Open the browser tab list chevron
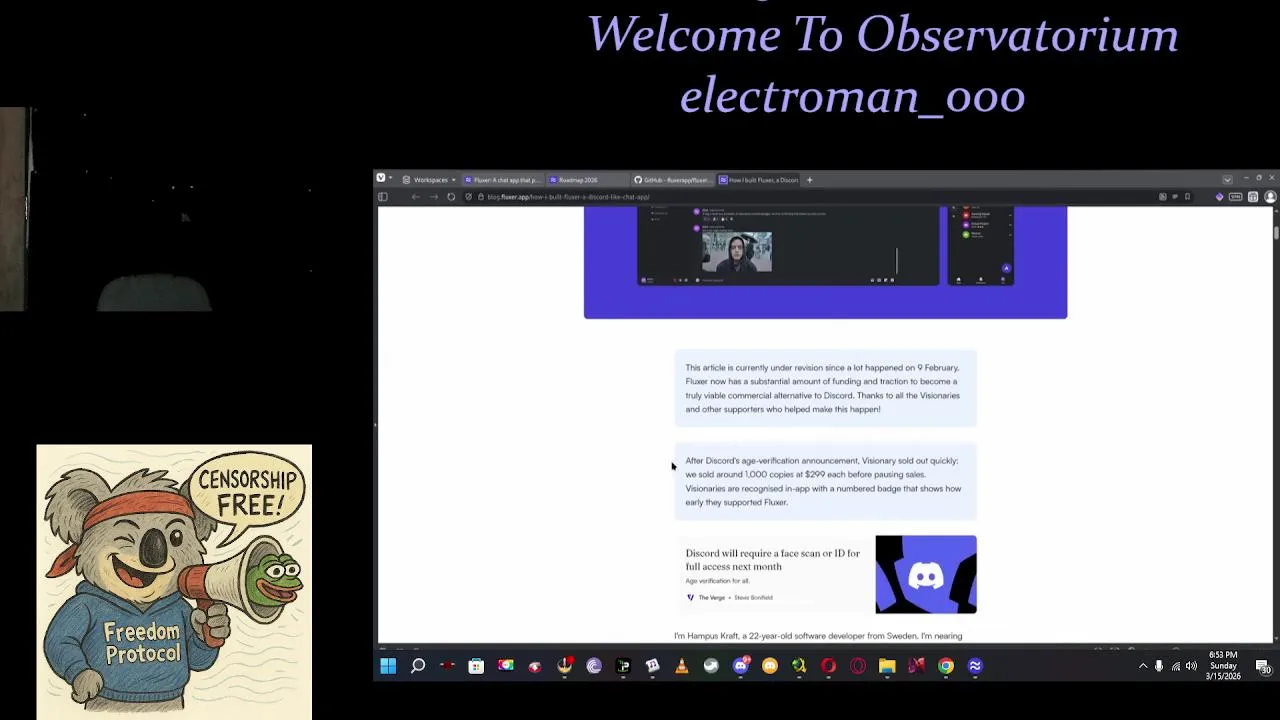 click(x=1227, y=180)
